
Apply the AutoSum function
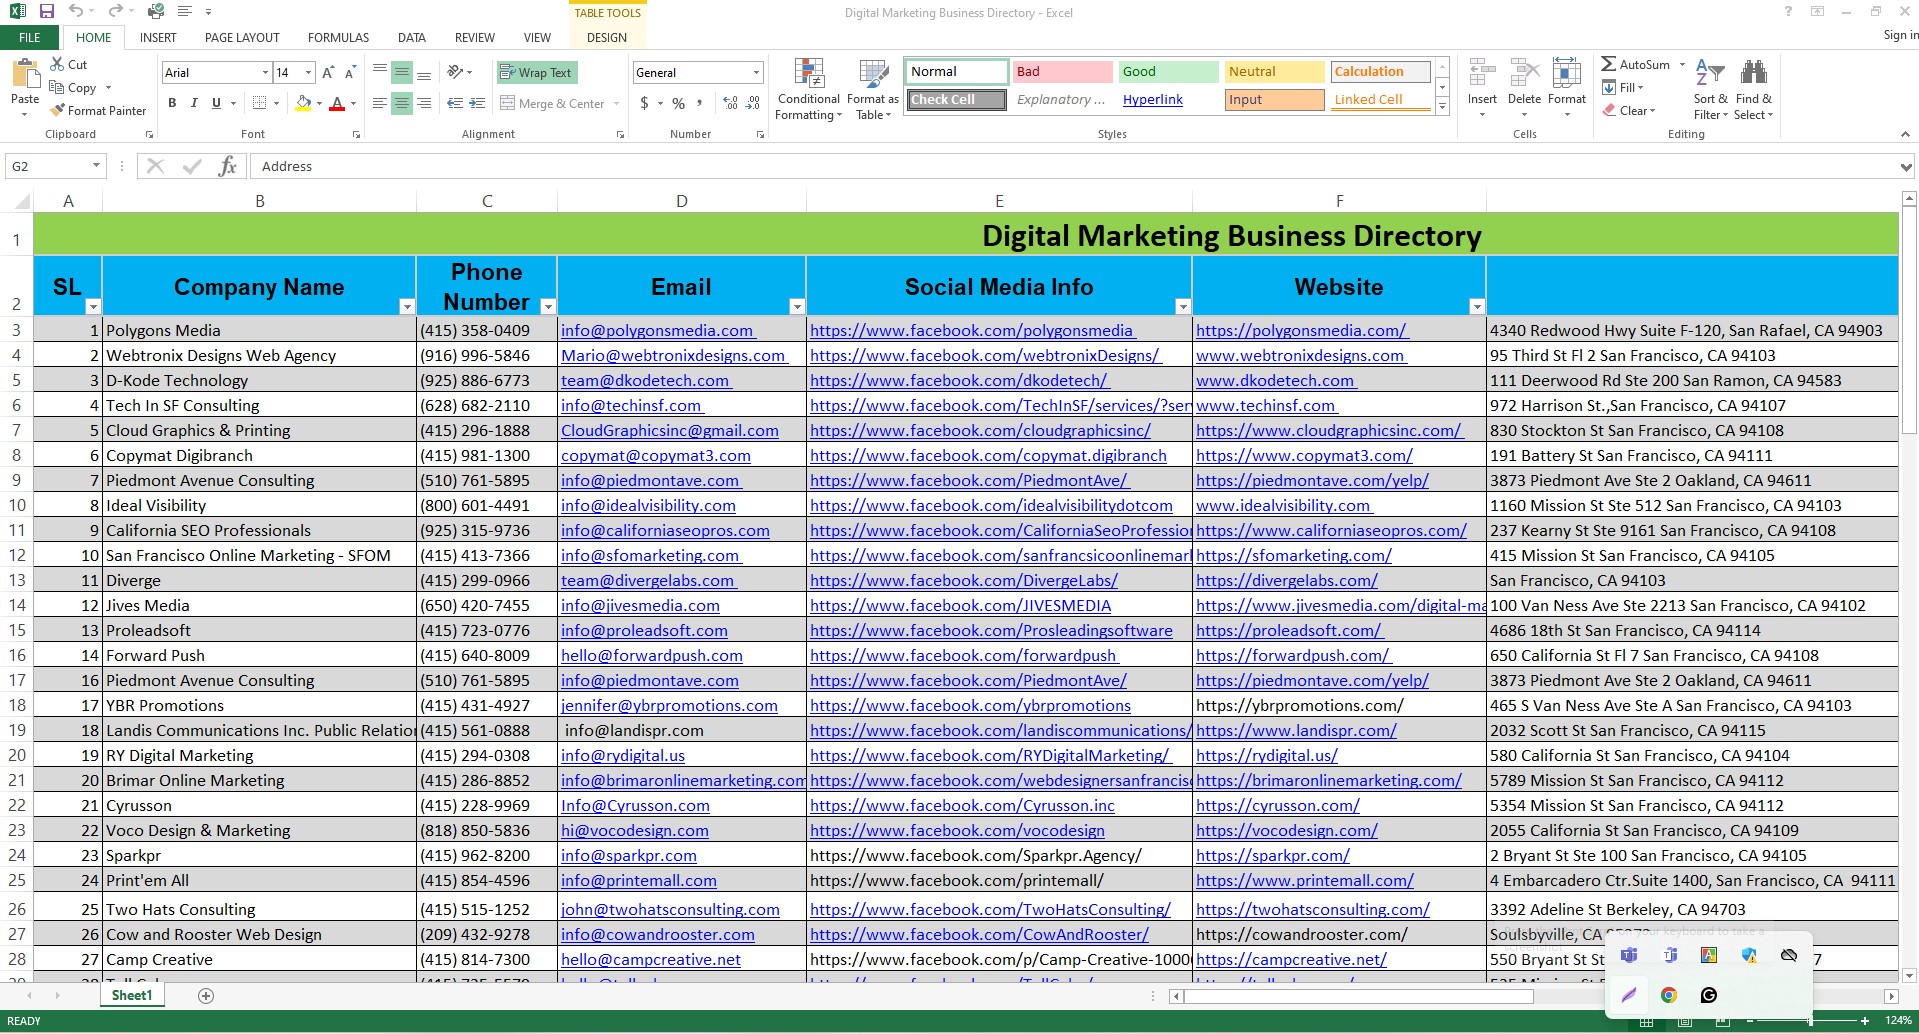coord(1638,63)
